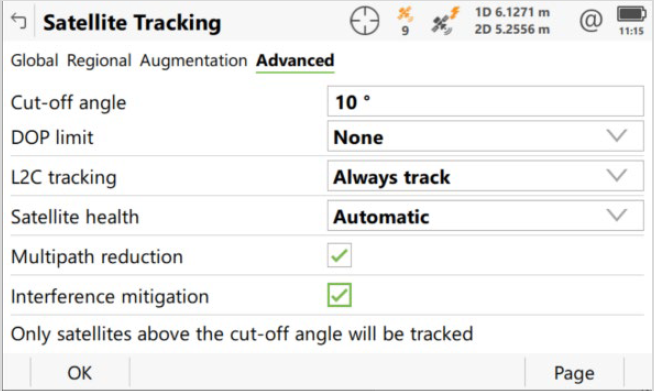The width and height of the screenshot is (657, 391).
Task: Toggle the Interference mitigation checkbox
Action: [x=339, y=295]
